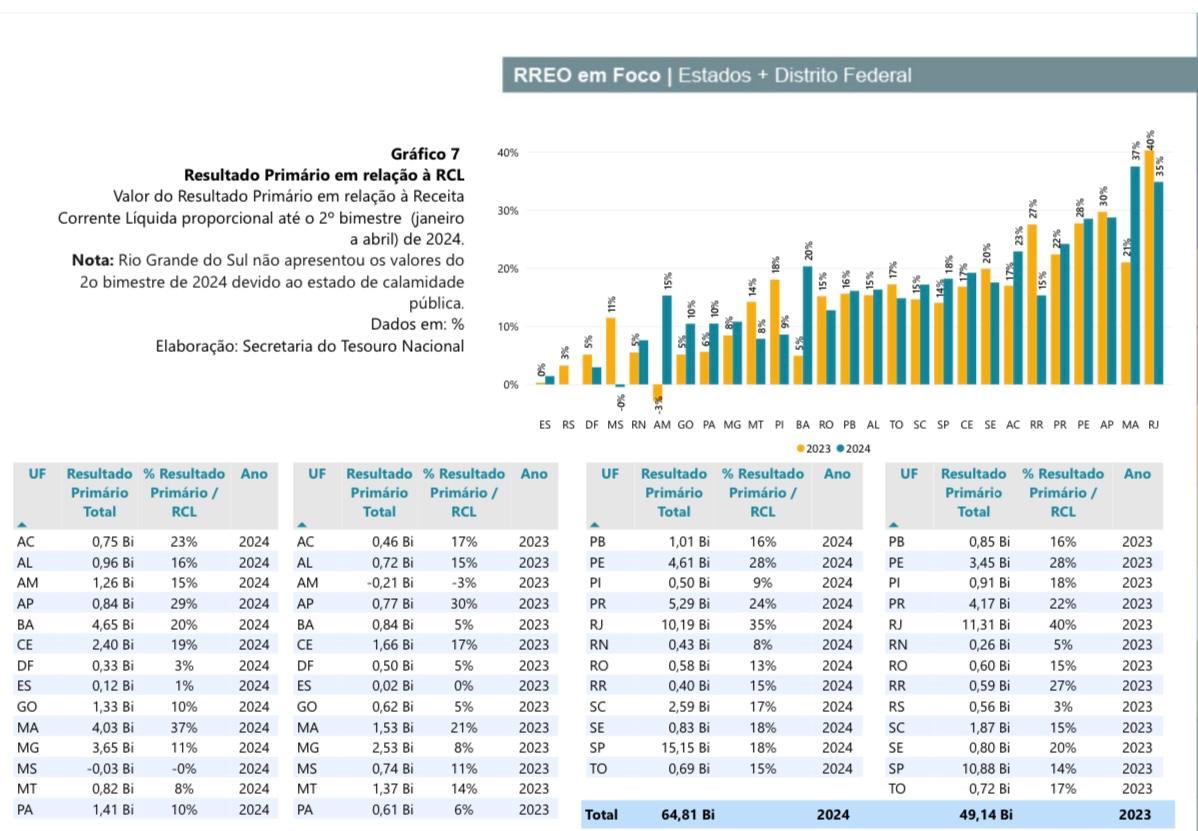1198x831 pixels.
Task: Select the 15,15 Bi SP cell
Action: click(689, 748)
